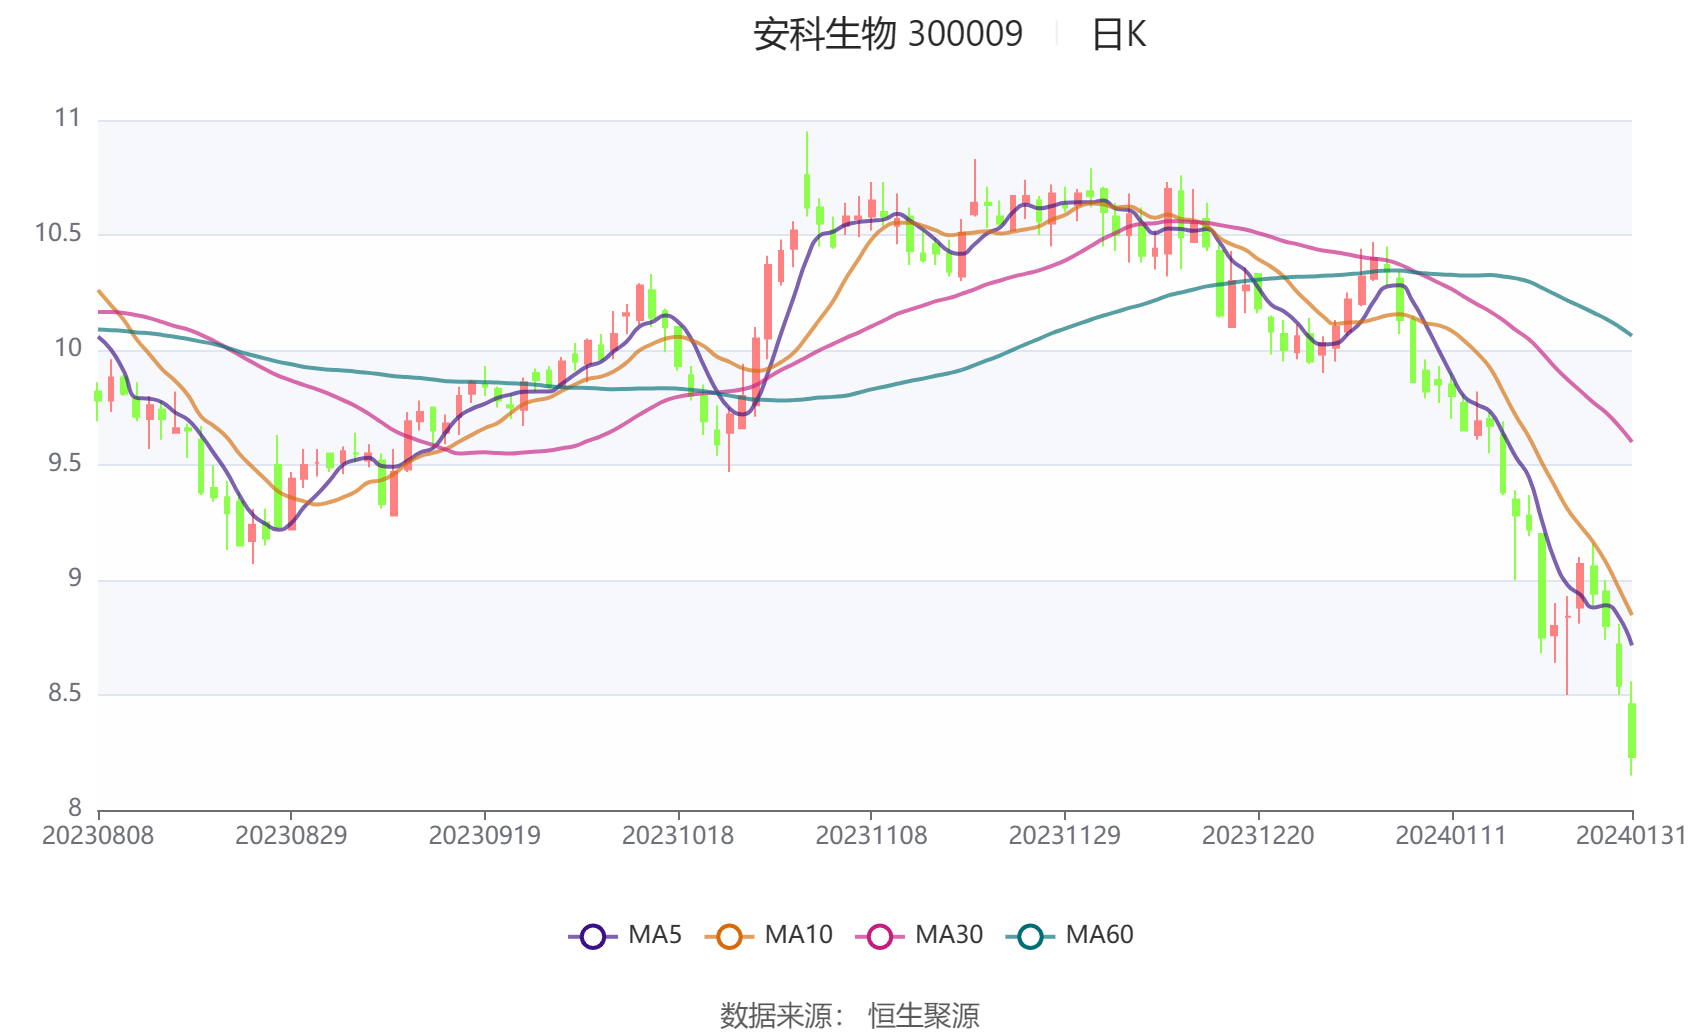Toggle the MA10 series via its text label
This screenshot has height=1034, width=1700.
pyautogui.click(x=798, y=935)
